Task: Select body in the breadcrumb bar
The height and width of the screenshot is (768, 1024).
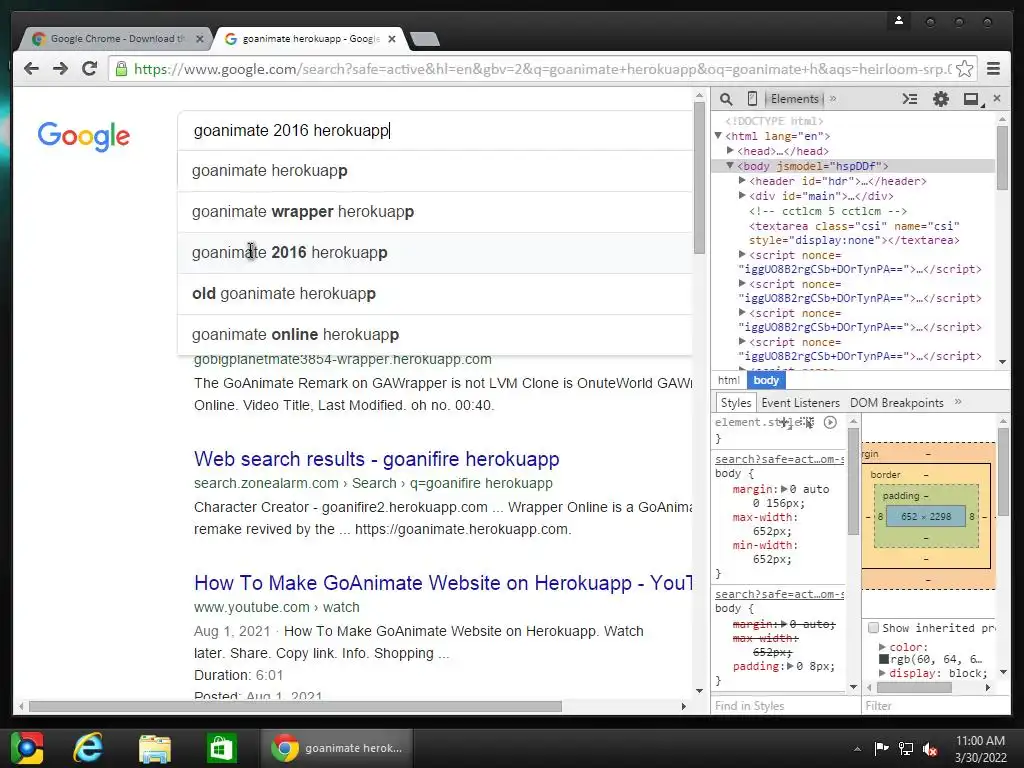Action: 765,380
